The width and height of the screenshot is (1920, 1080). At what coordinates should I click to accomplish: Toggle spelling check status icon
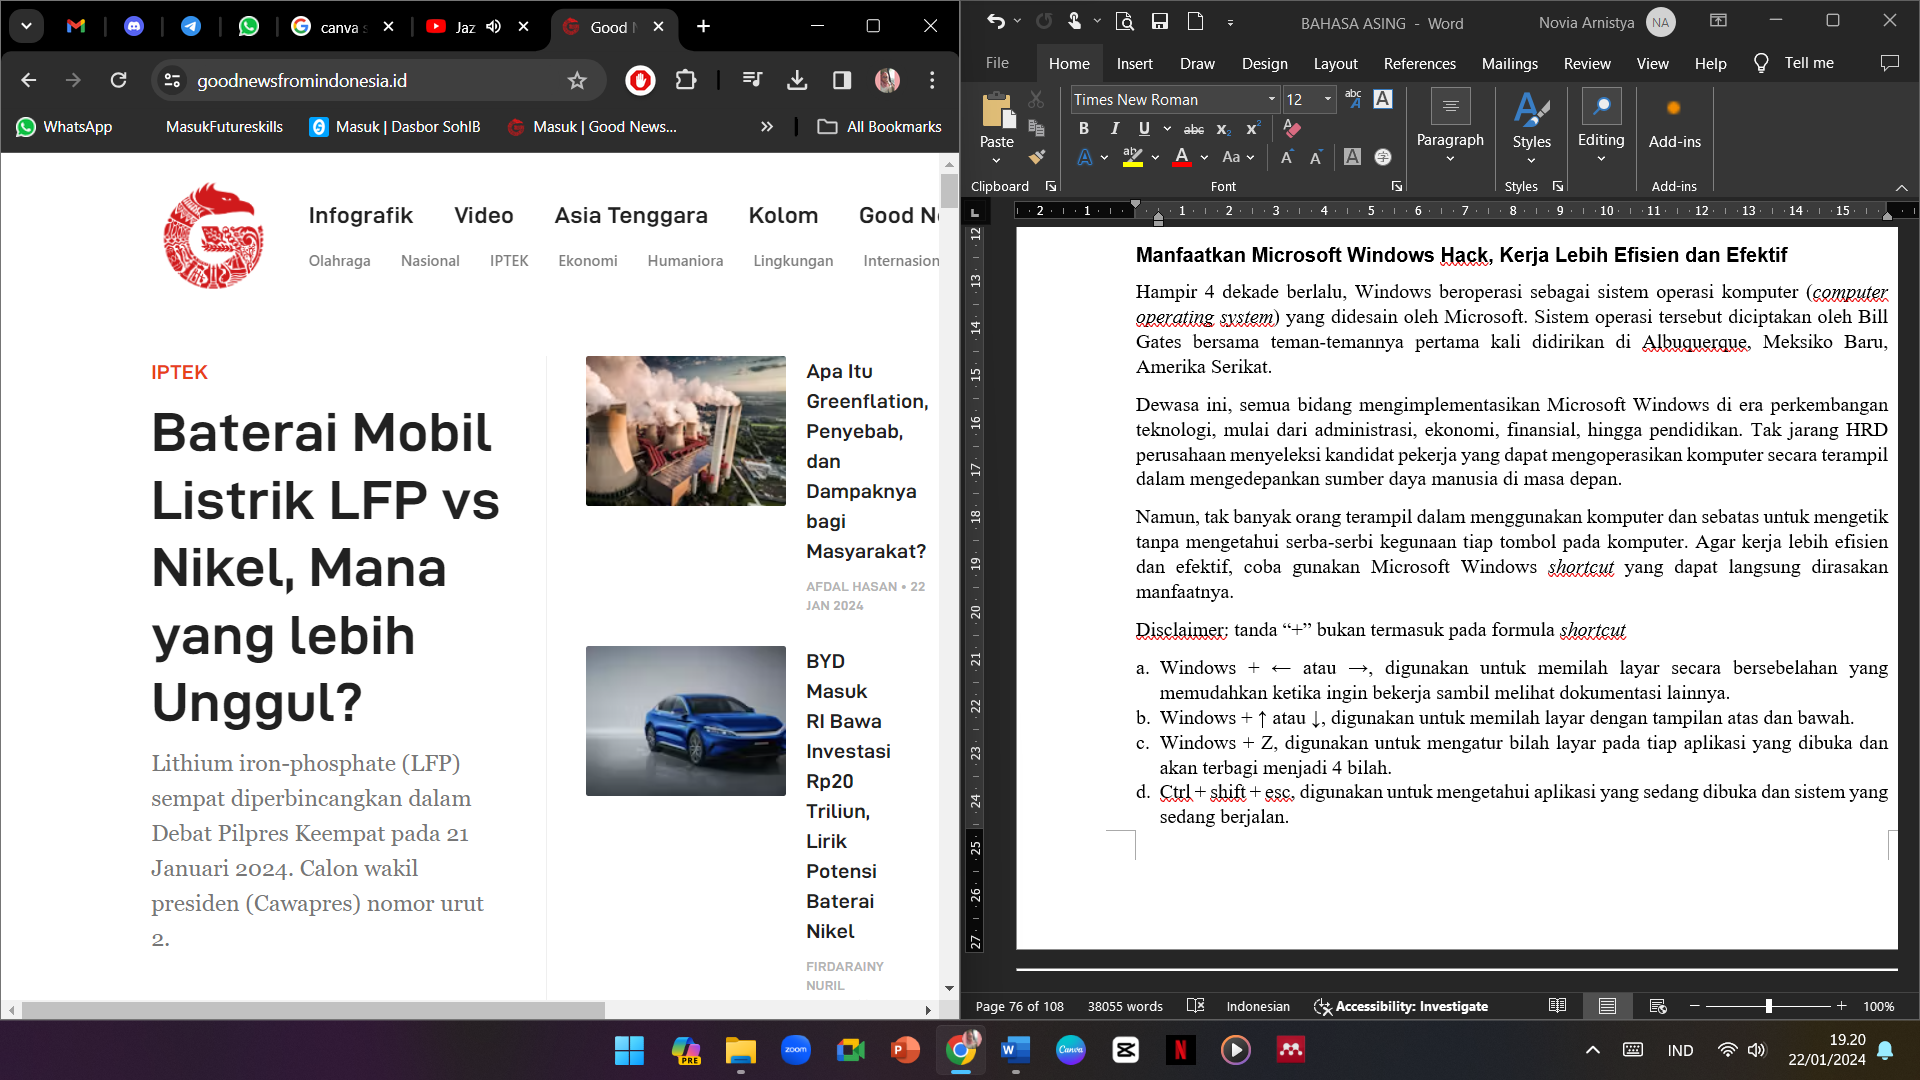[1196, 1006]
